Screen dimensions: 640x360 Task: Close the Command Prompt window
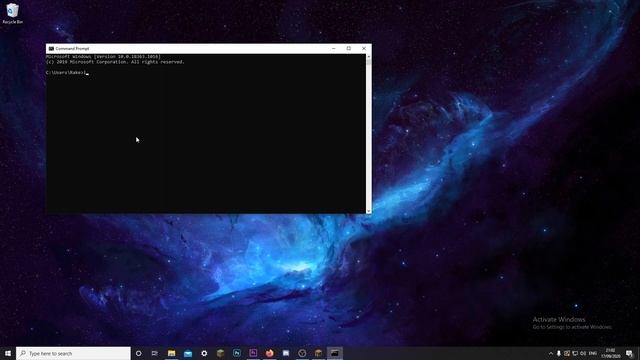point(364,49)
